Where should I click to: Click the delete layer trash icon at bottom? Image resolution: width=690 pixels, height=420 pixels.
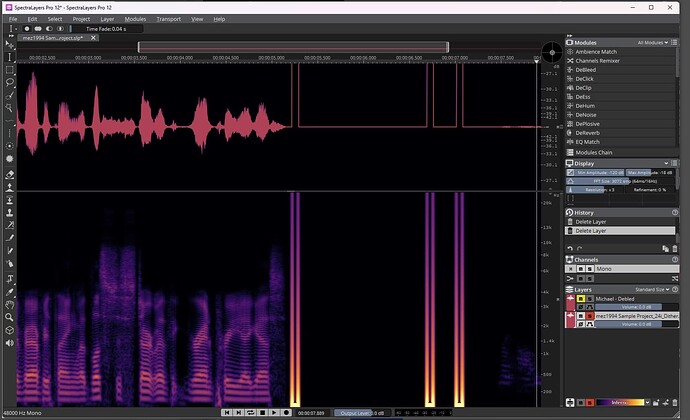tap(675, 402)
